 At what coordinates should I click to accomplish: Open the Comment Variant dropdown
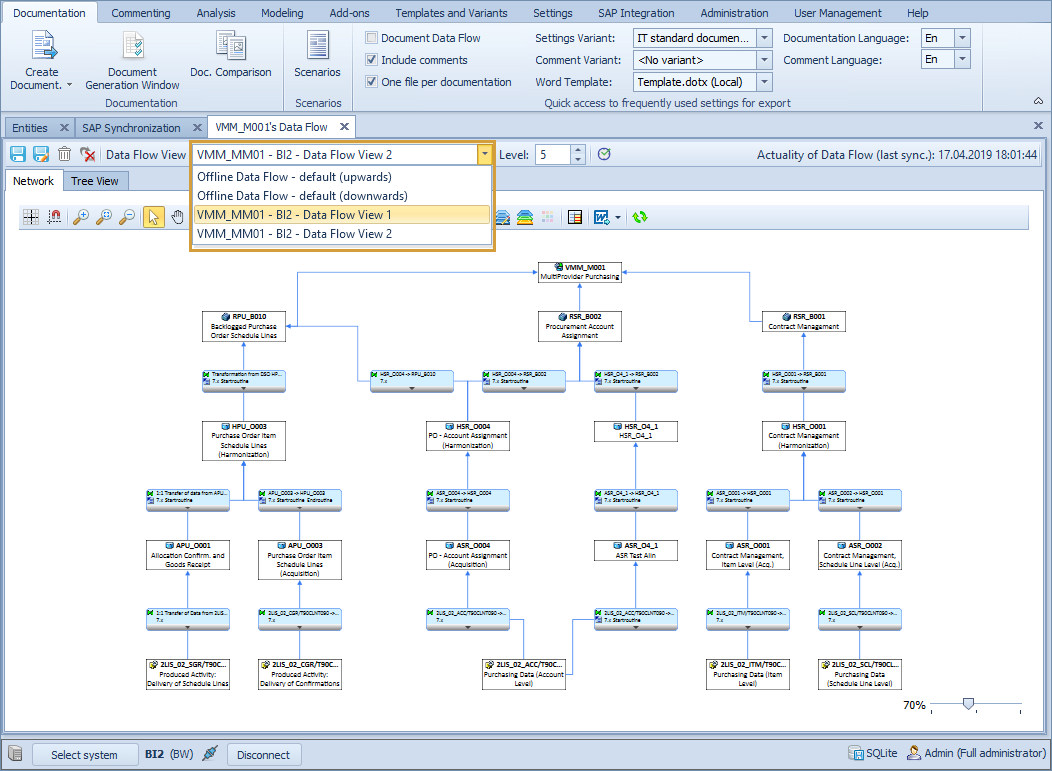click(763, 59)
